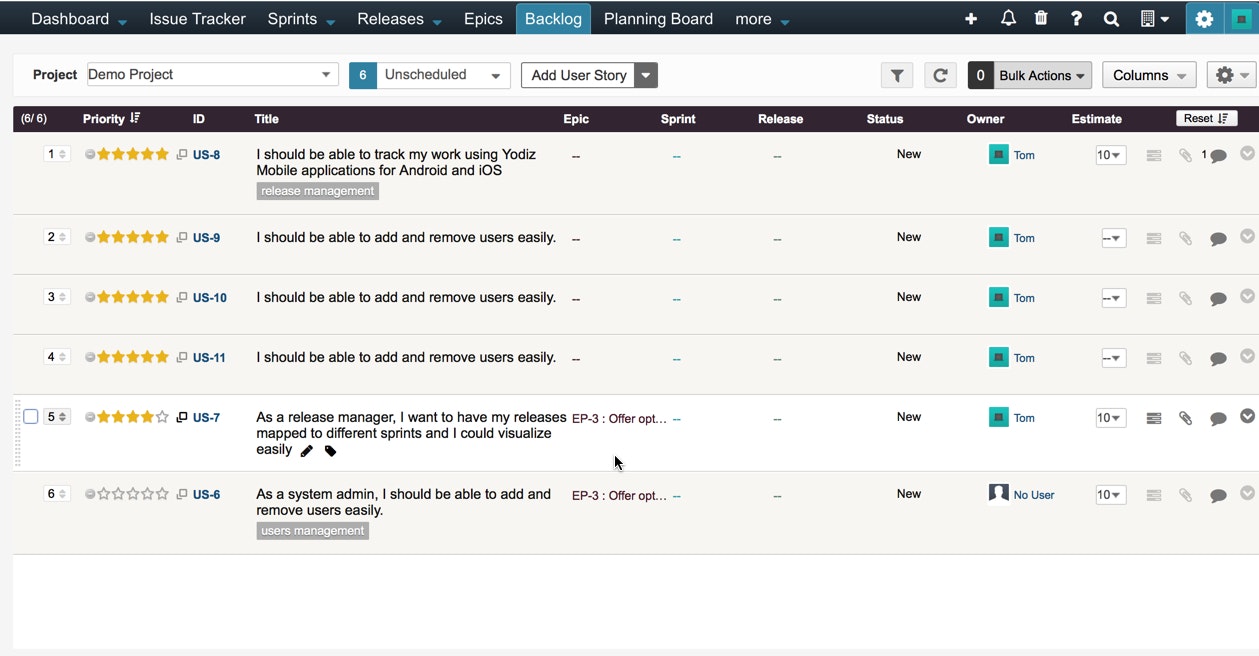
Task: Open the Planning Board tab
Action: tap(658, 19)
